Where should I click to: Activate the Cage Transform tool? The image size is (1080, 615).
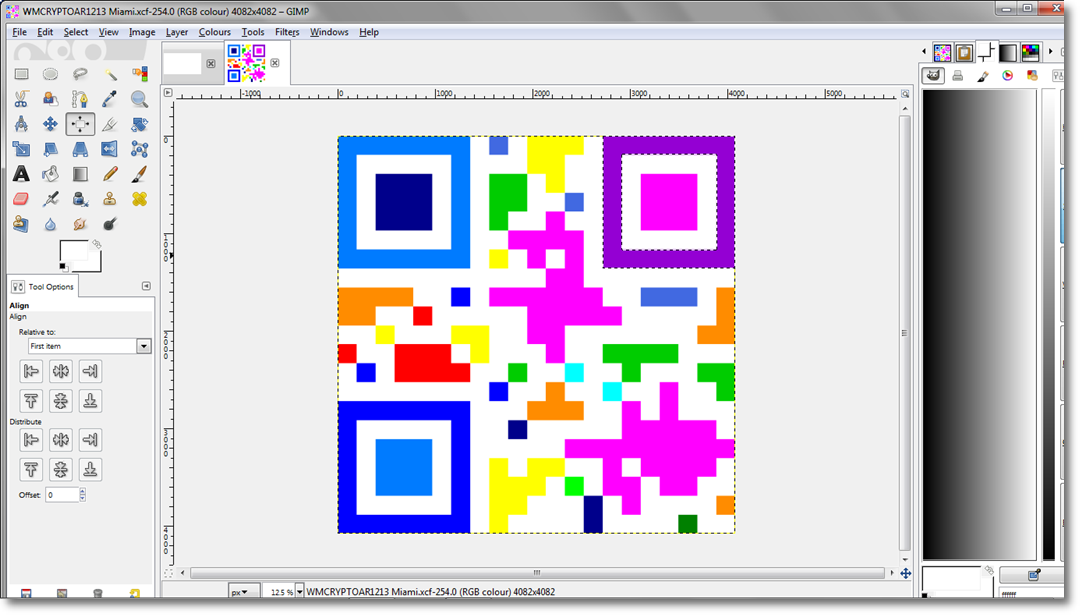pos(139,149)
